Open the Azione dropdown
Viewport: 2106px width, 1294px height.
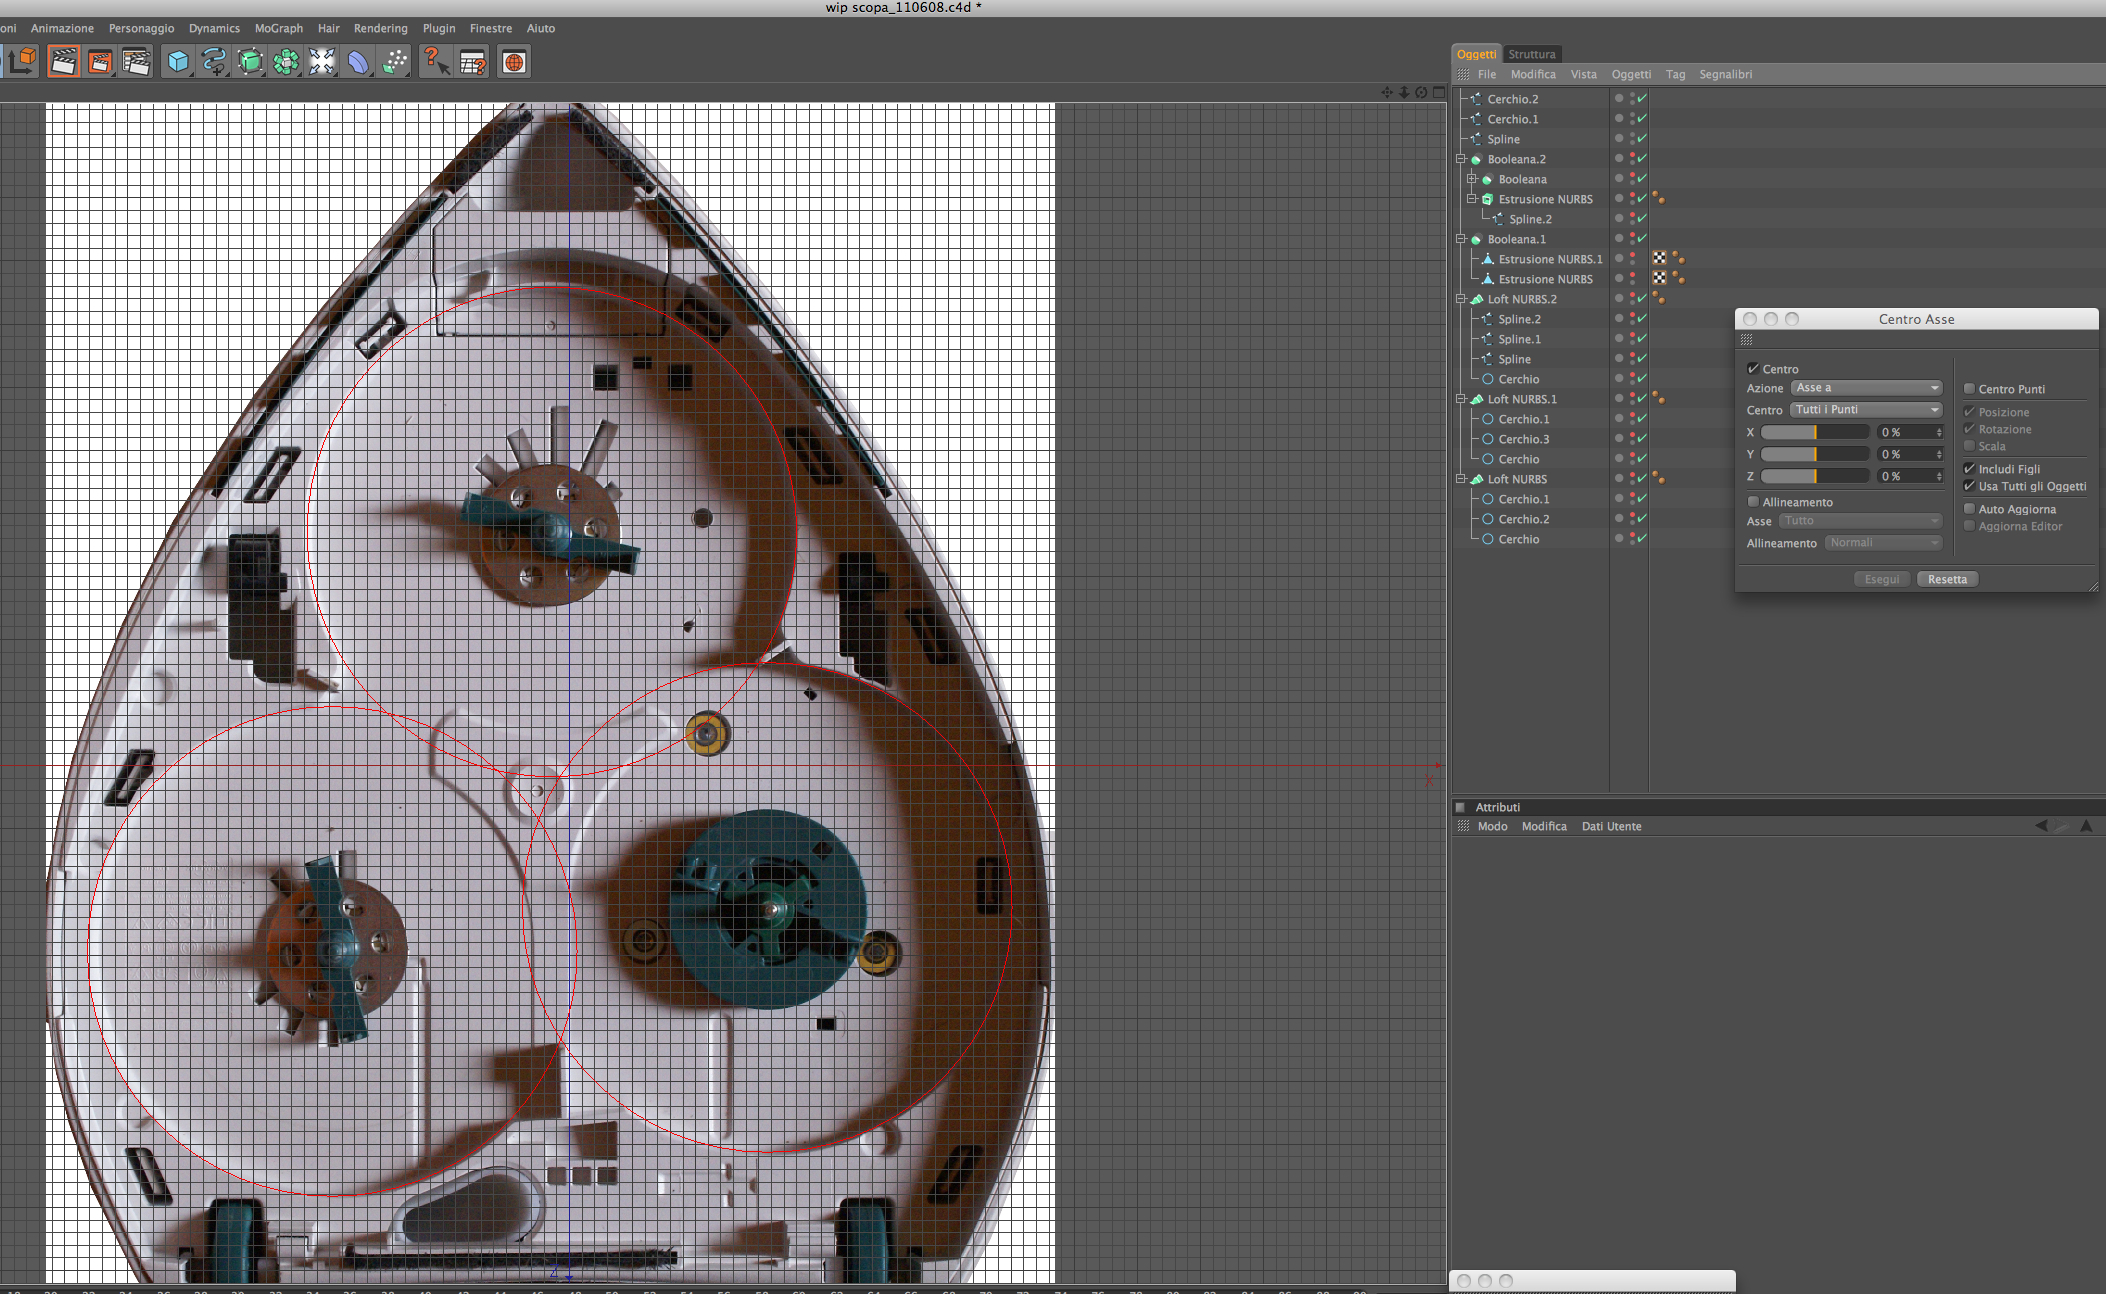pyautogui.click(x=1866, y=388)
